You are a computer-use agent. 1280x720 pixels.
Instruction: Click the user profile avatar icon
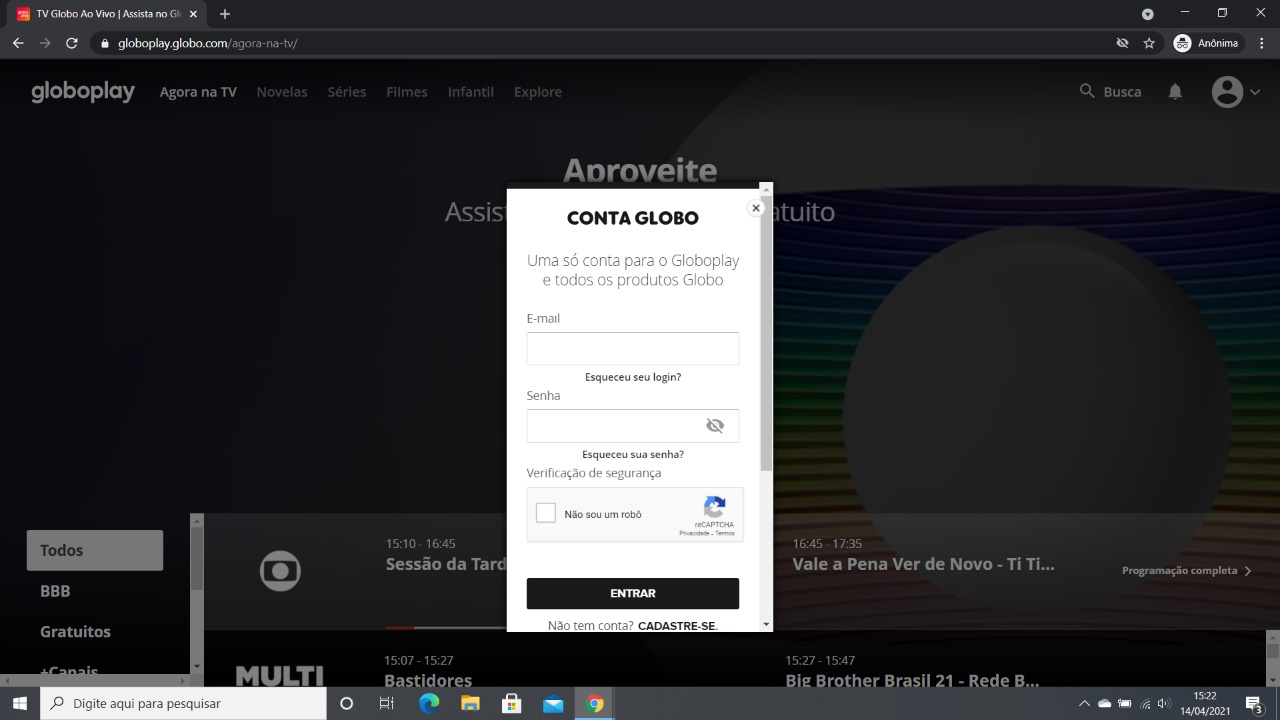point(1227,92)
